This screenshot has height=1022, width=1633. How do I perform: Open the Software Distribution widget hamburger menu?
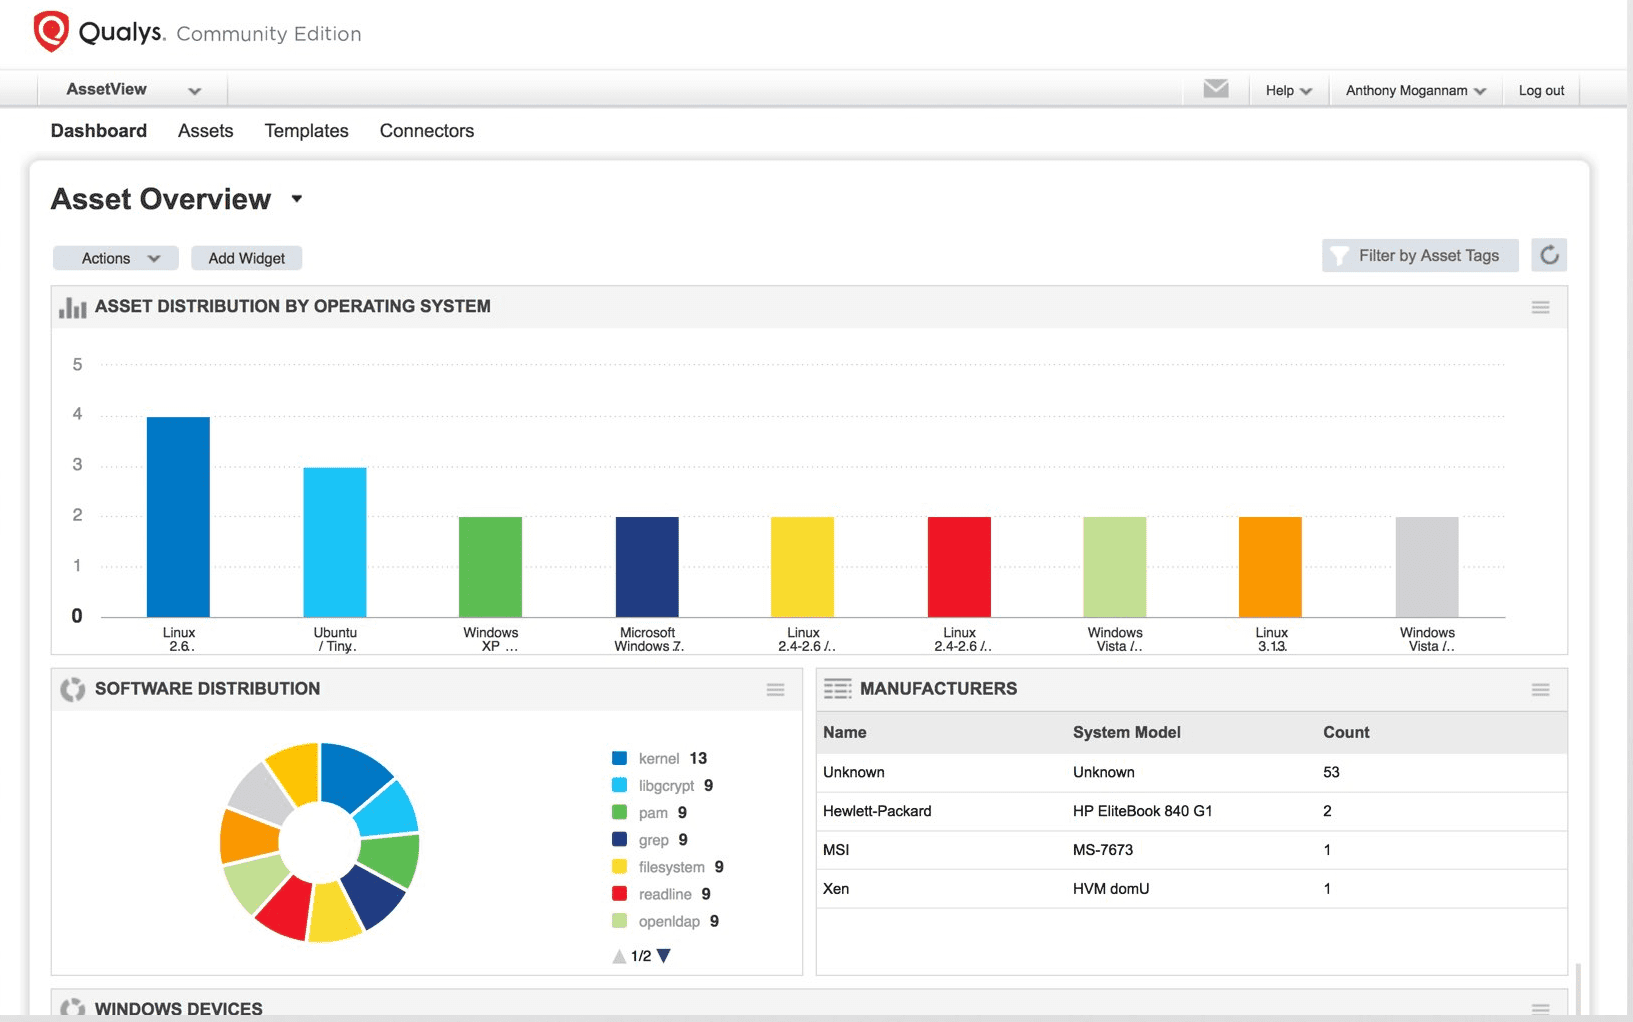click(775, 689)
